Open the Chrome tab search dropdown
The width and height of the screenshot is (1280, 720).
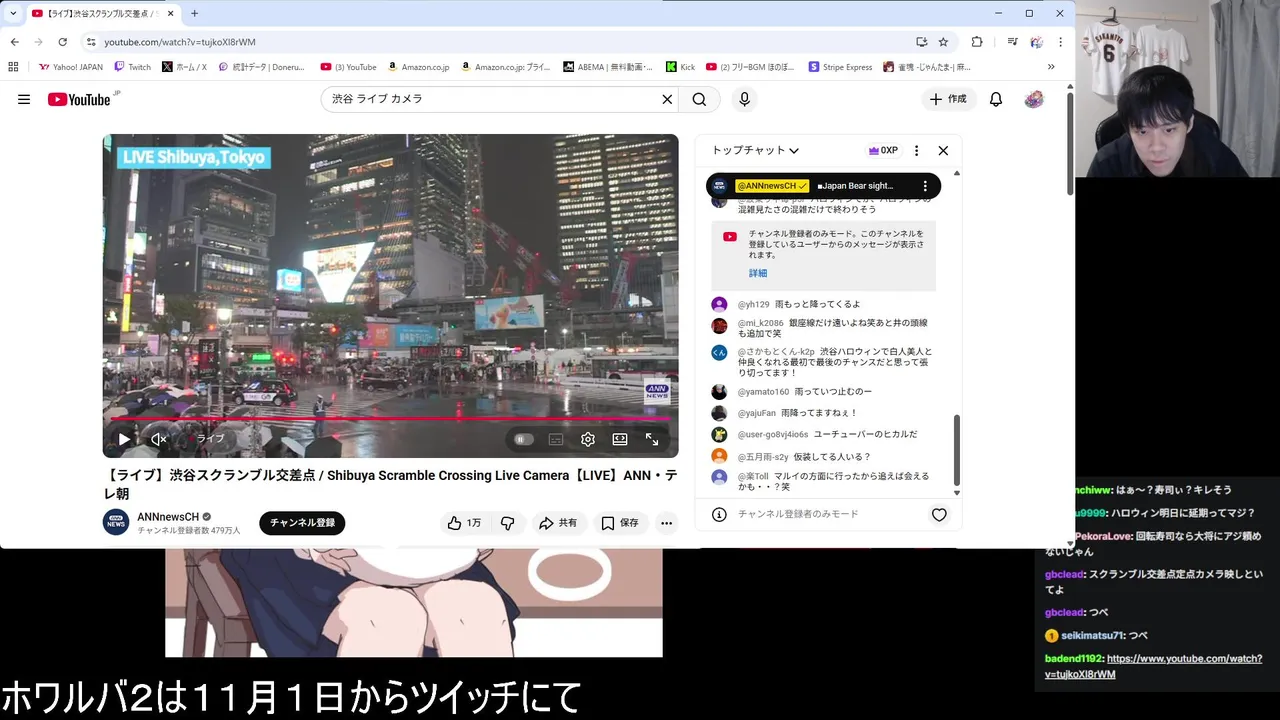[x=13, y=13]
